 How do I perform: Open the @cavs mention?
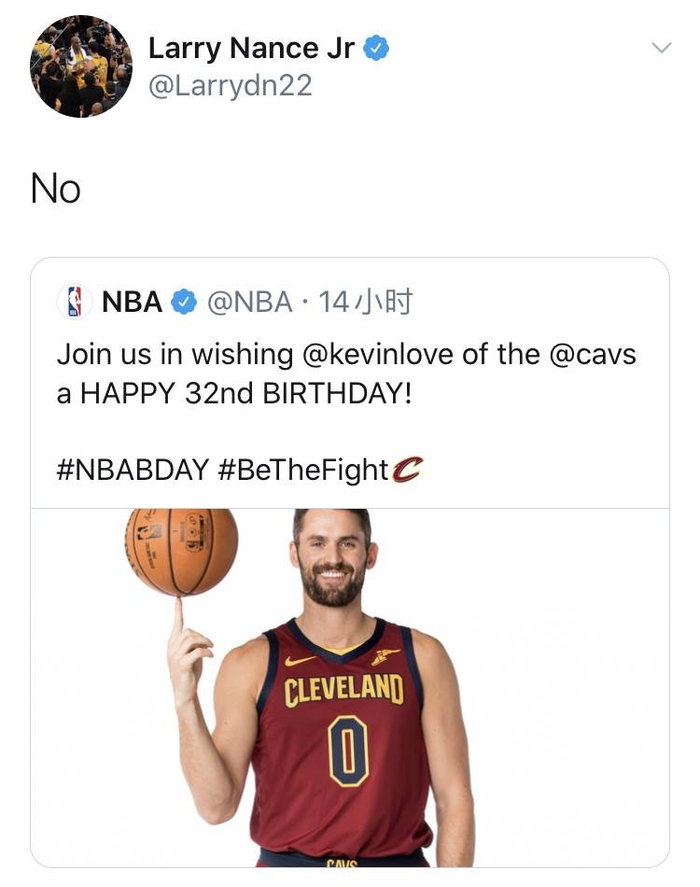[593, 354]
